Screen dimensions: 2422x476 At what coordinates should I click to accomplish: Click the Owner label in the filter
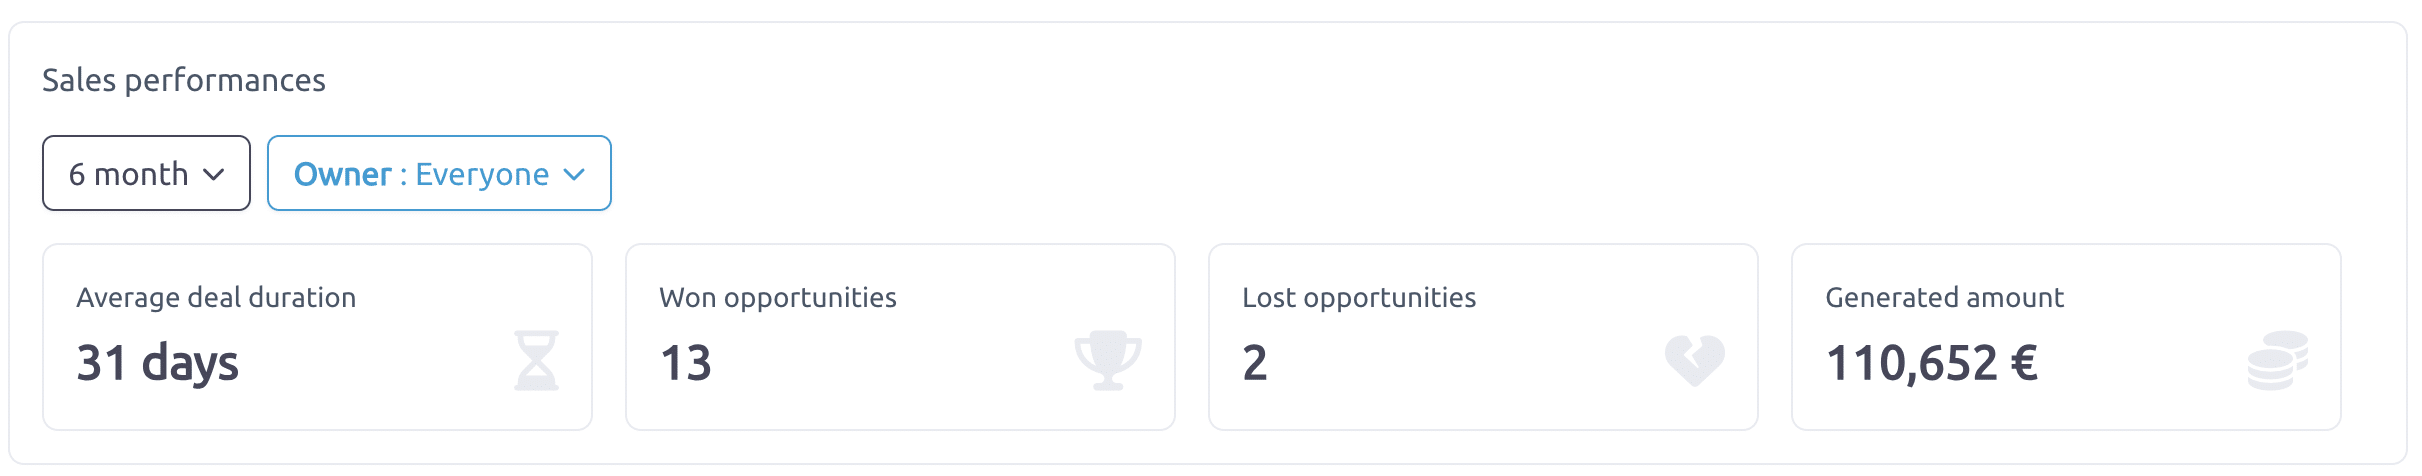point(342,174)
